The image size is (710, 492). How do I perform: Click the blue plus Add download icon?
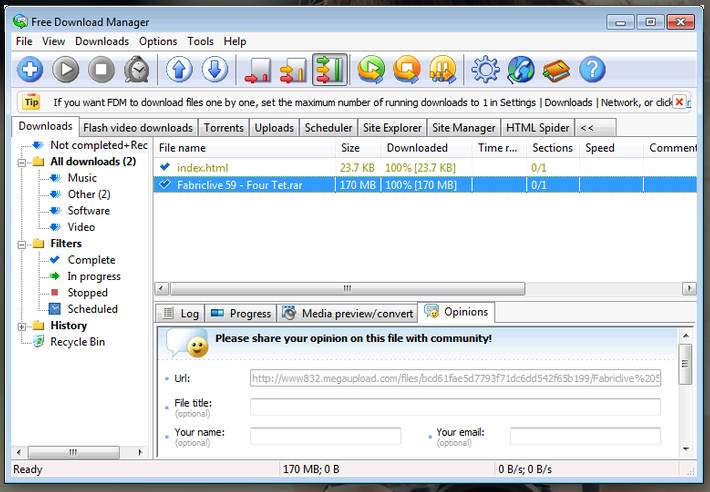30,70
